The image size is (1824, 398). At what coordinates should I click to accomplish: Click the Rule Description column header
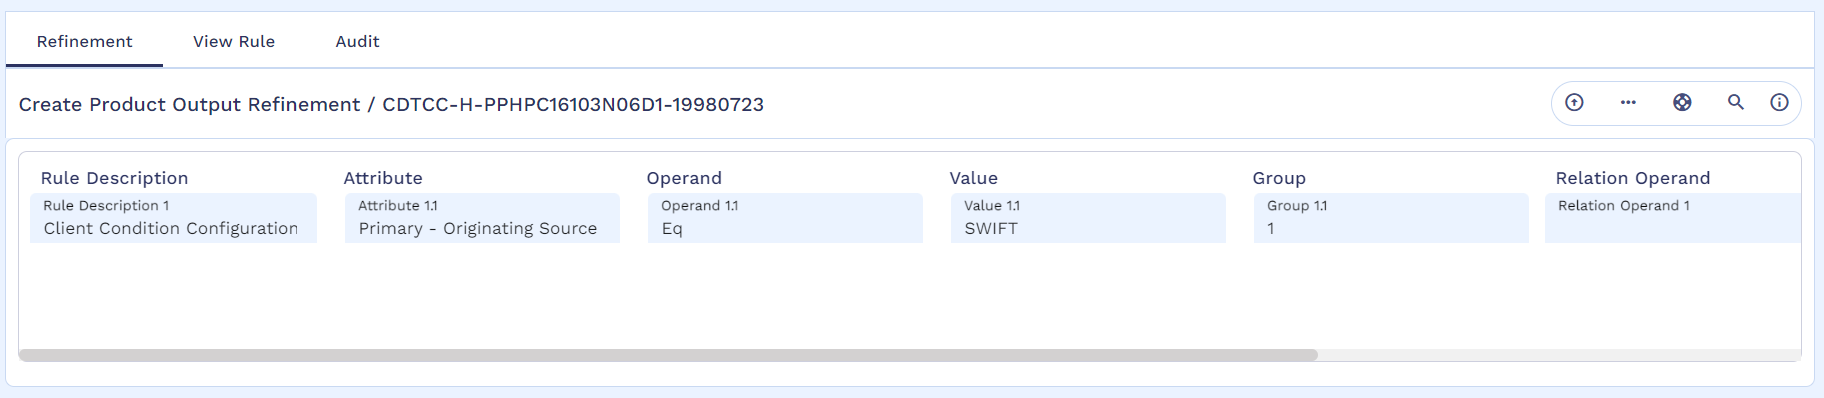click(x=114, y=178)
